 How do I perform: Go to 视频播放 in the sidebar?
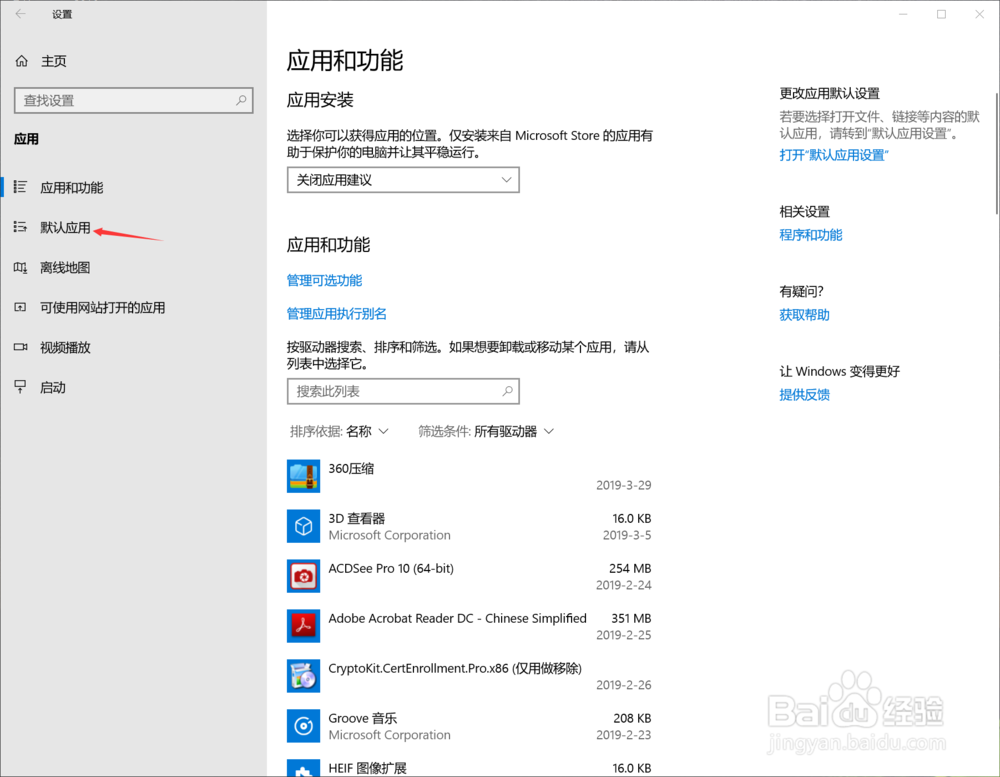[65, 348]
